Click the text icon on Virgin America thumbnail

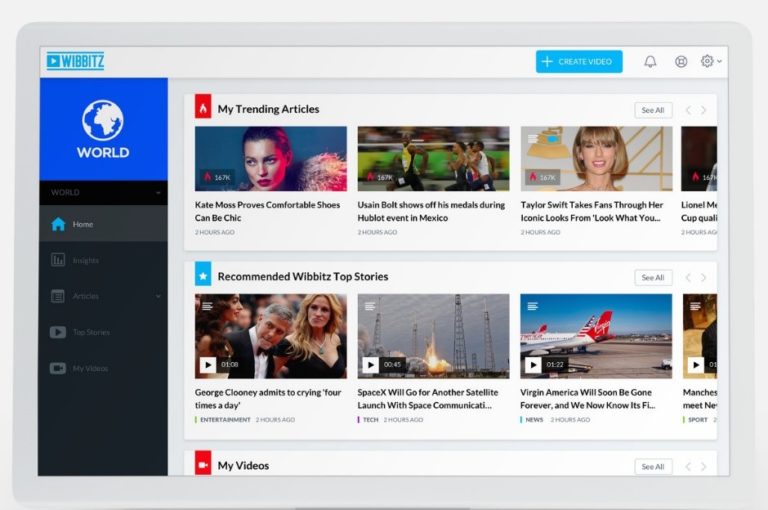tap(533, 306)
